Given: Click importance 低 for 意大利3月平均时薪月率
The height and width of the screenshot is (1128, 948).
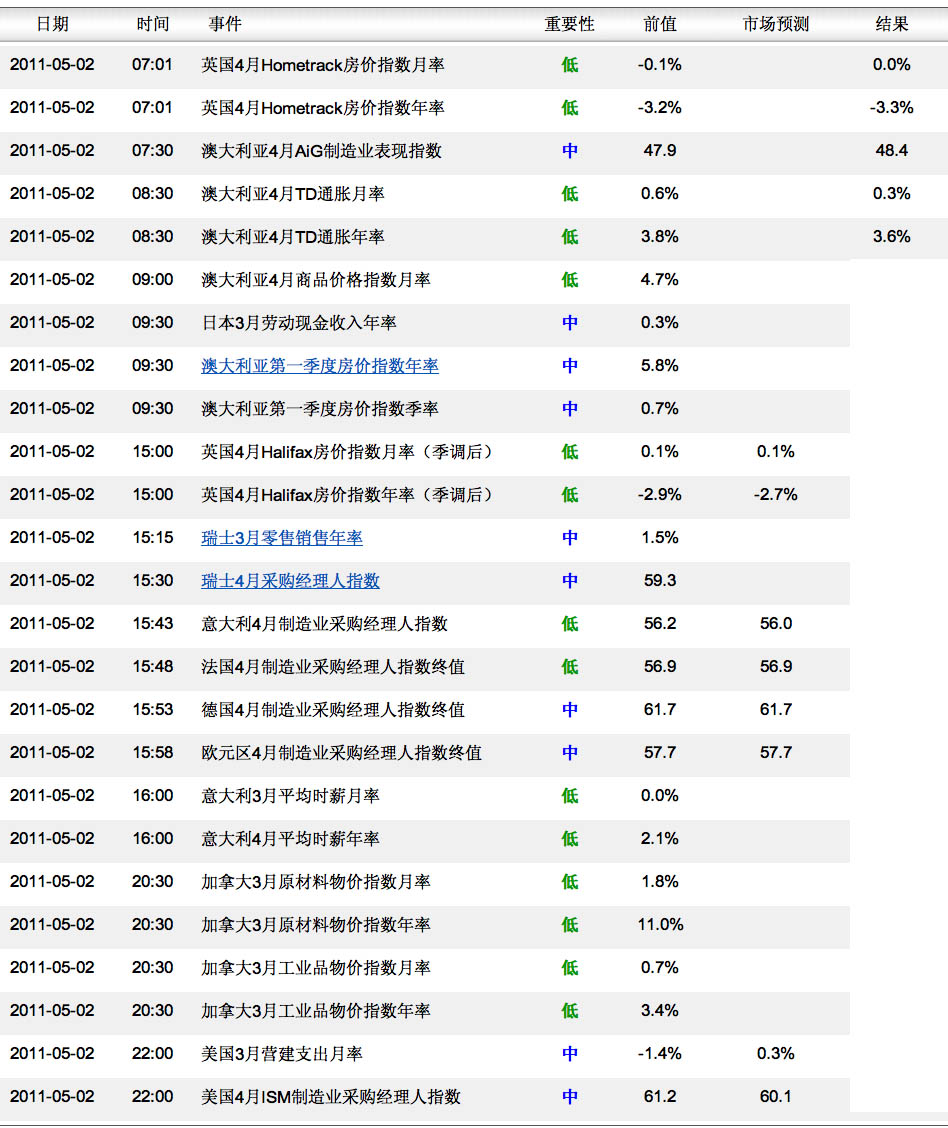Looking at the screenshot, I should (x=570, y=796).
